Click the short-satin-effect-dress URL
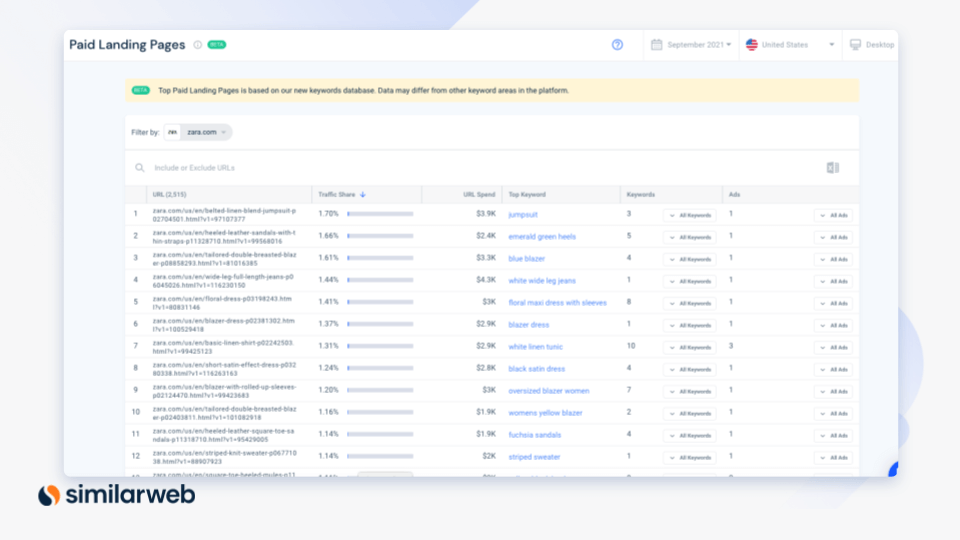This screenshot has height=540, width=960. (x=224, y=369)
